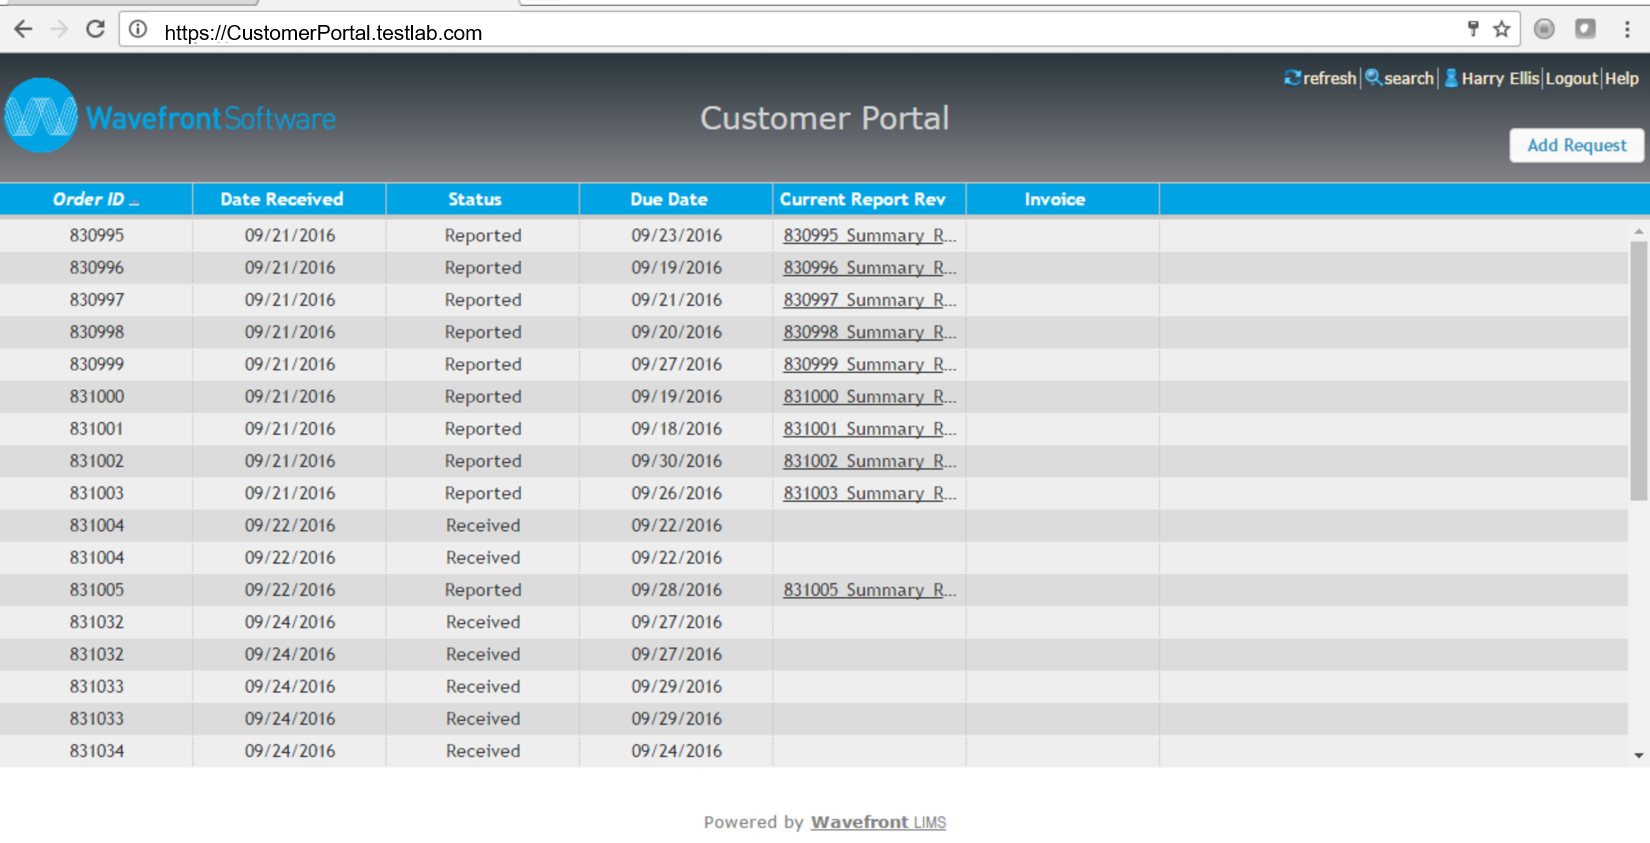This screenshot has height=843, width=1650.
Task: Open the 830995 Summary report link
Action: click(x=869, y=235)
